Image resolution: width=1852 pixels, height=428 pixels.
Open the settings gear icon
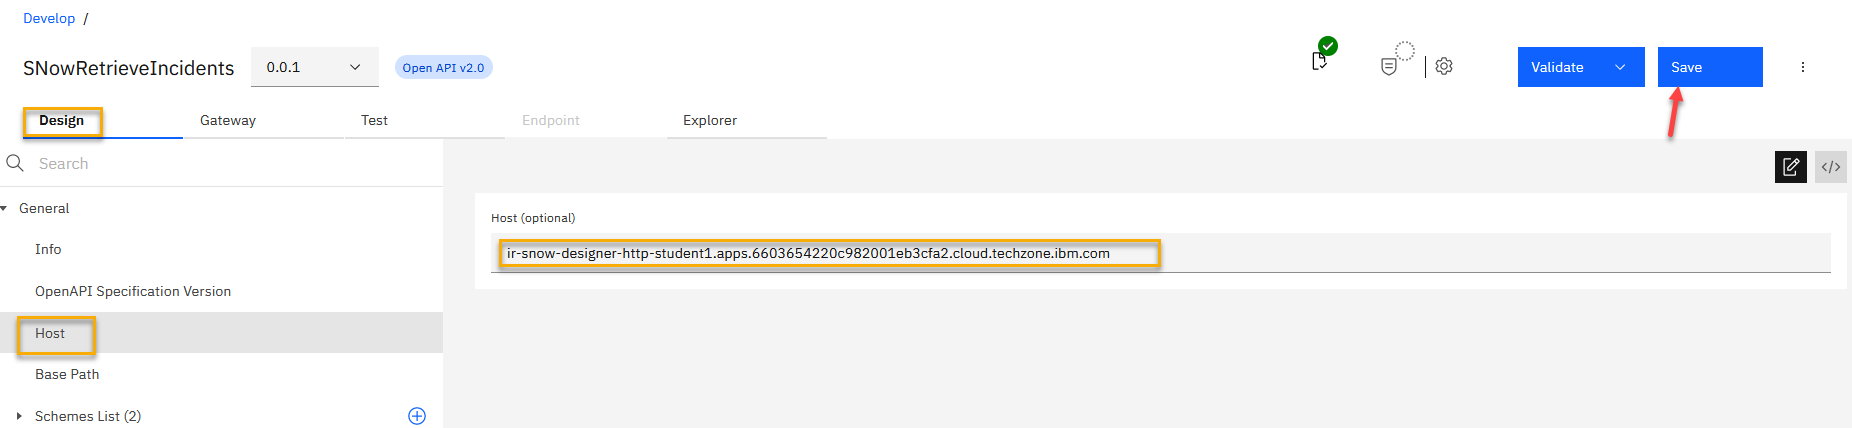(x=1444, y=66)
